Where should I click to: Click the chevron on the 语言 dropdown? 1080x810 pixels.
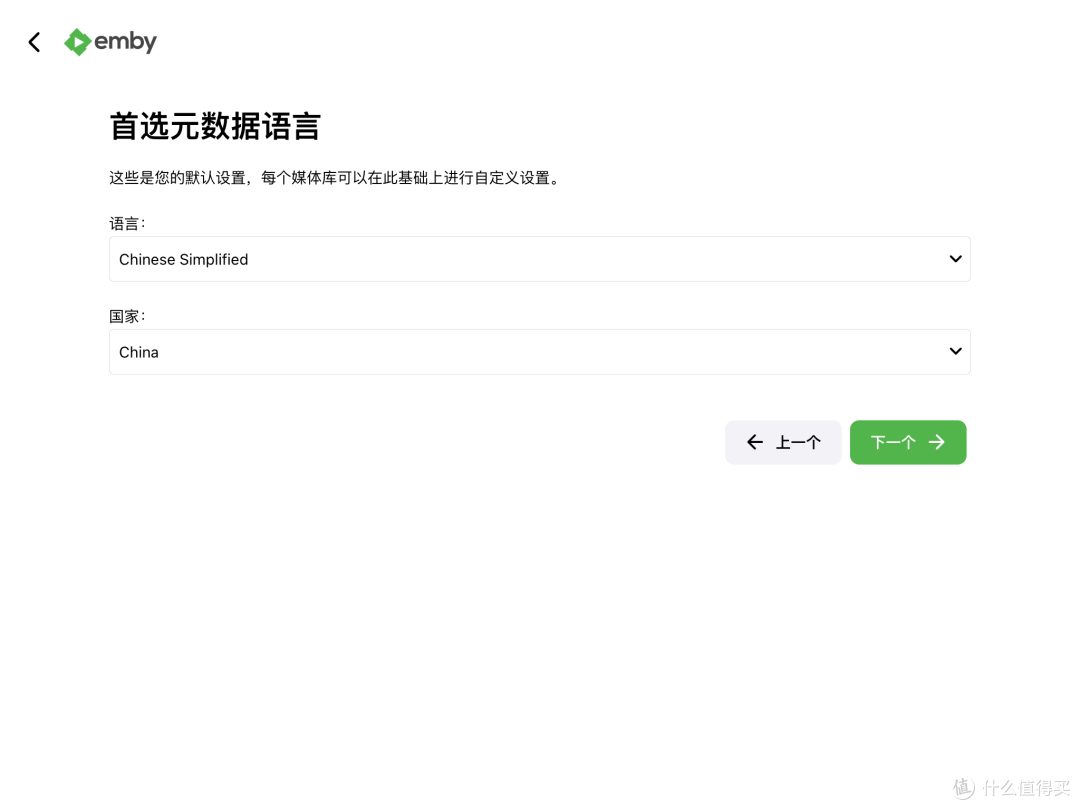[955, 258]
